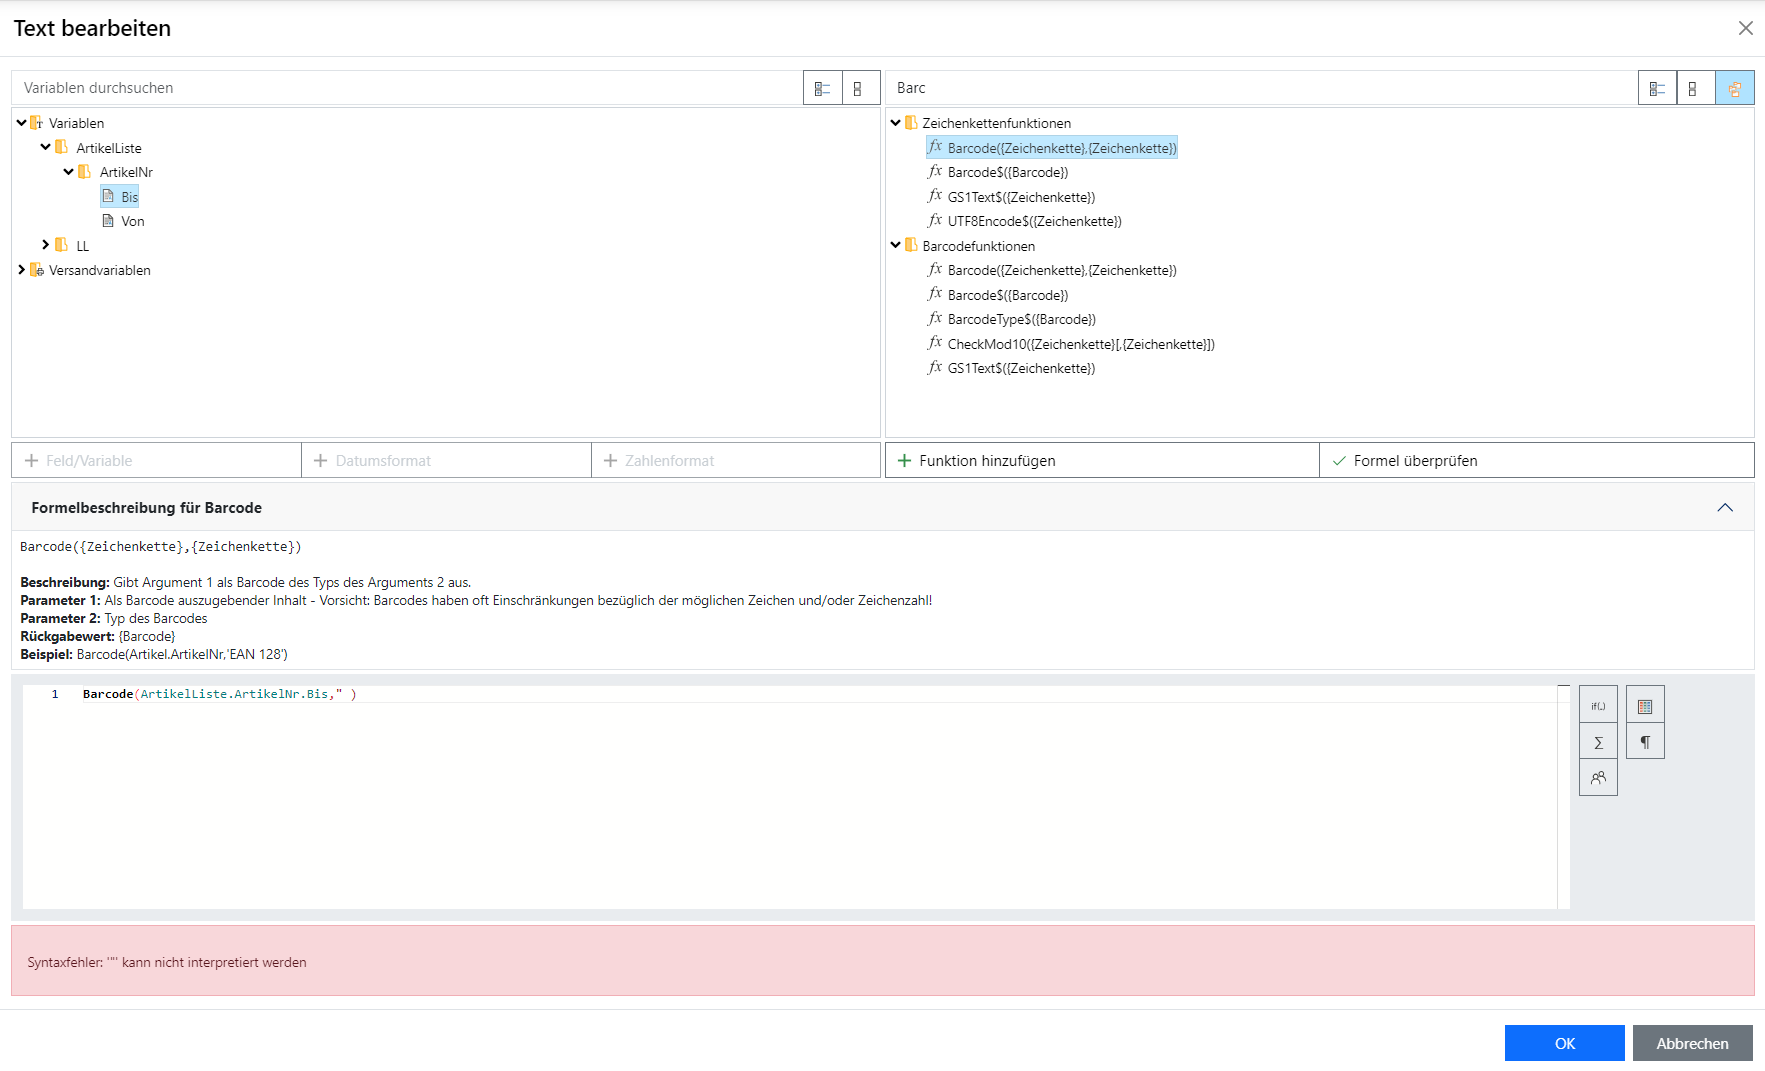Collapse all nodes in the variables tree
1765x1071 pixels.
[x=858, y=88]
